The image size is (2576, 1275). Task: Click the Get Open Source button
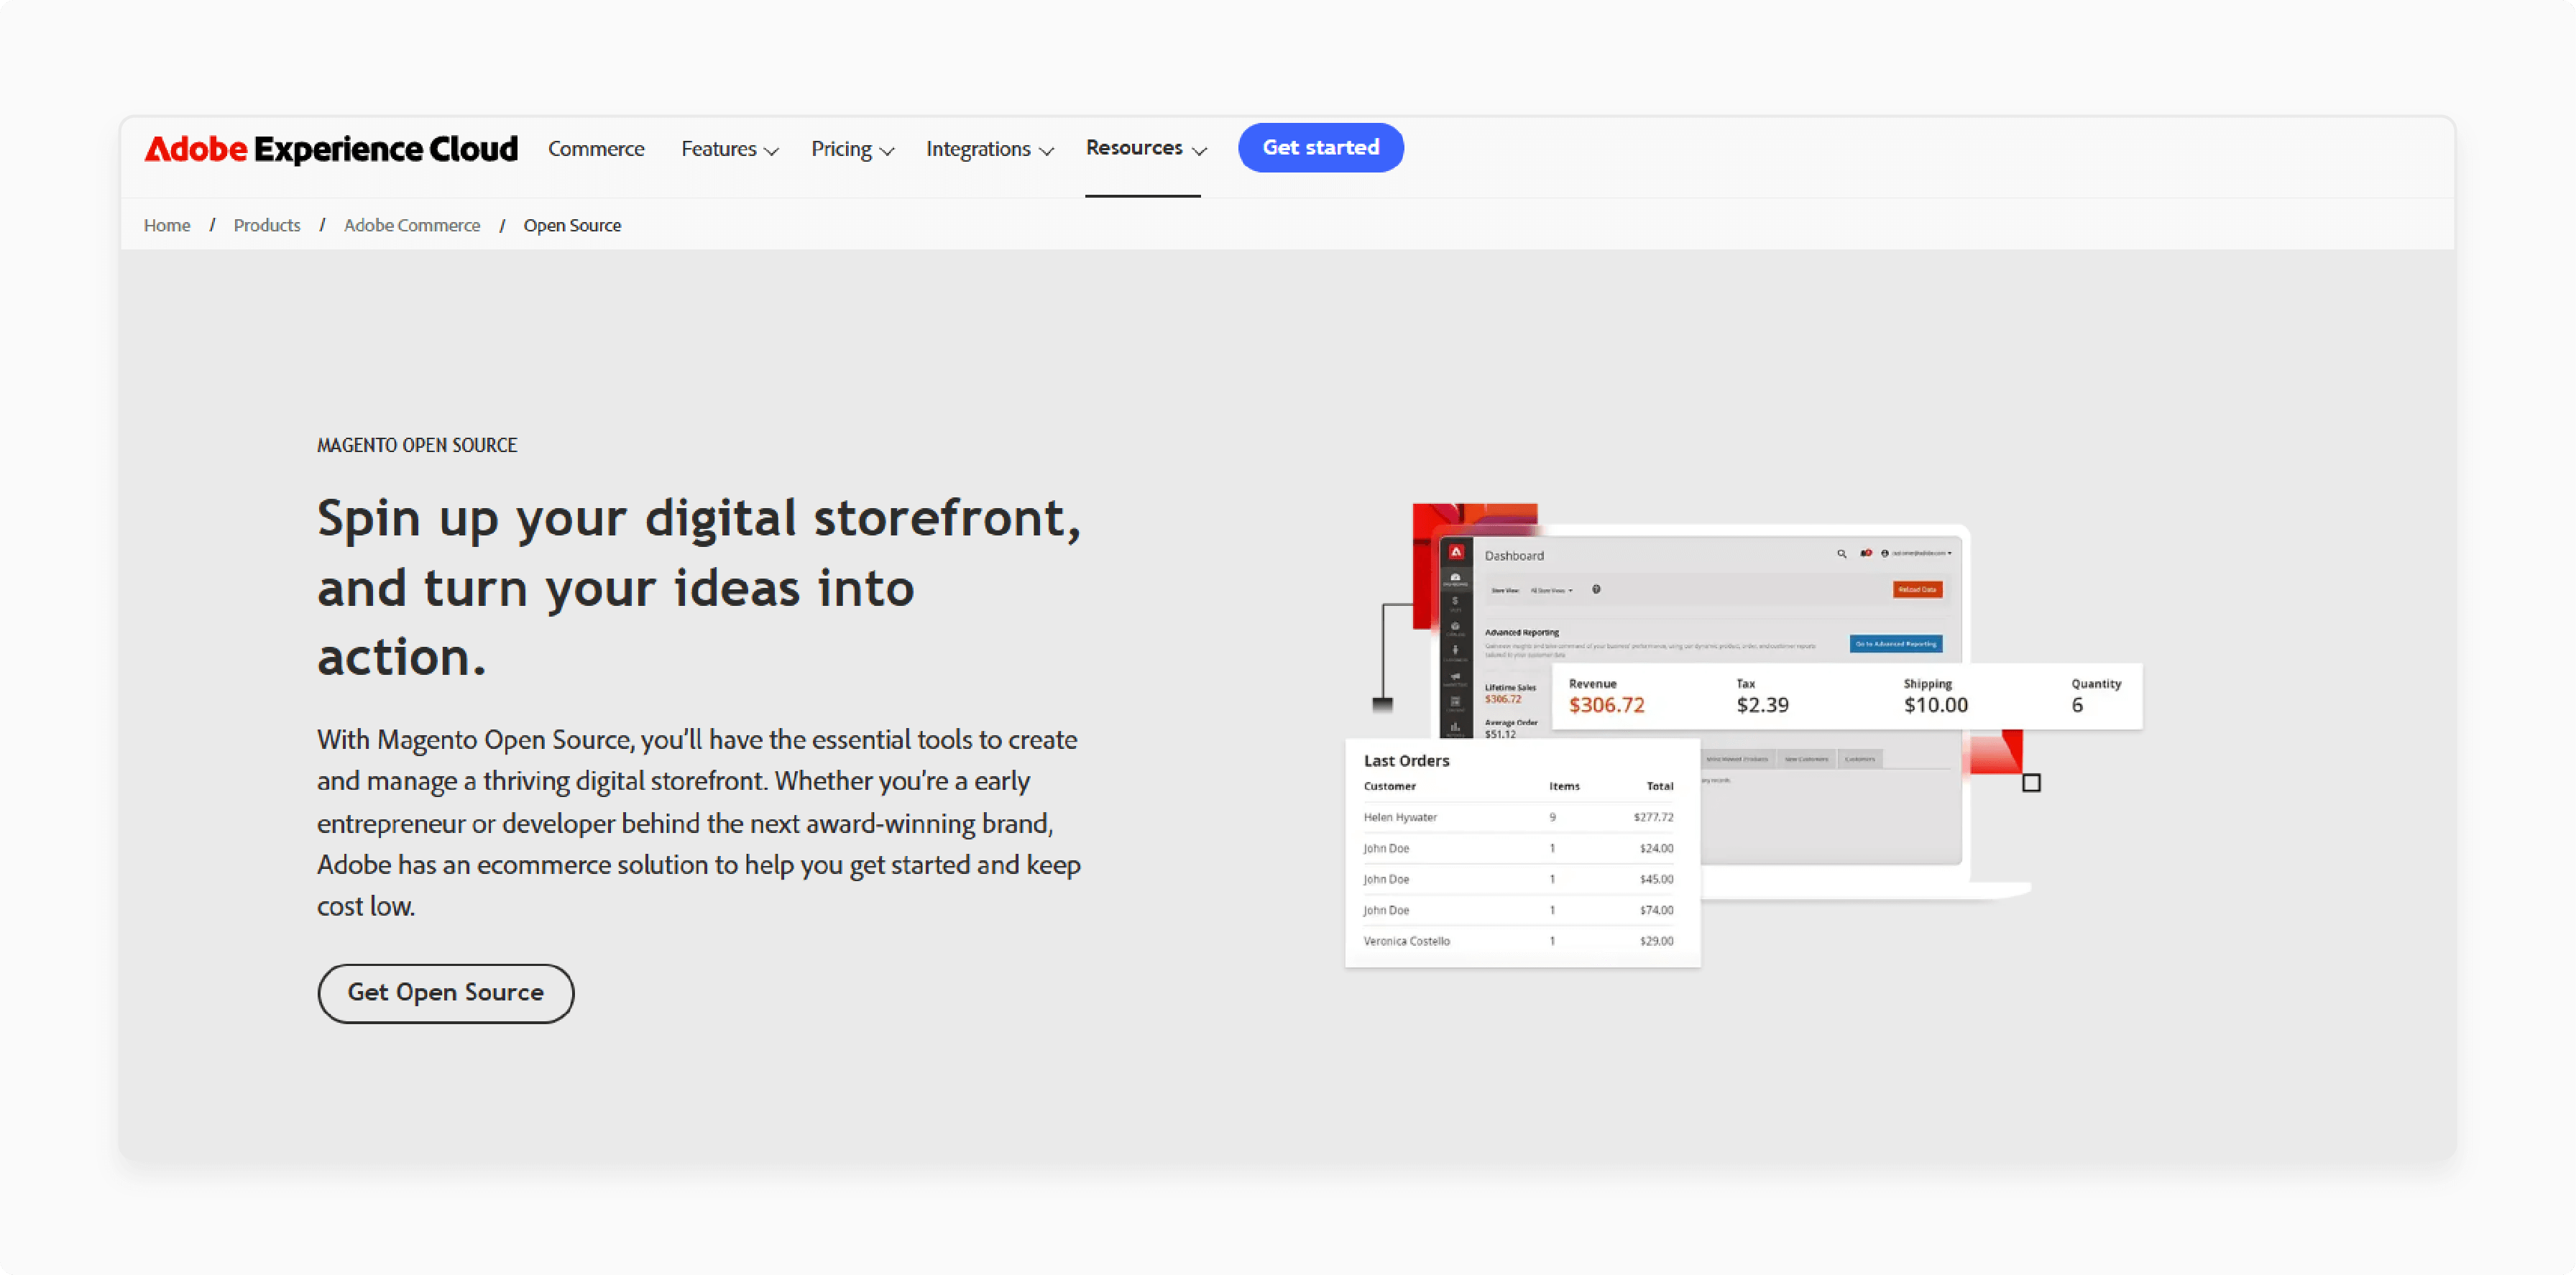tap(443, 991)
